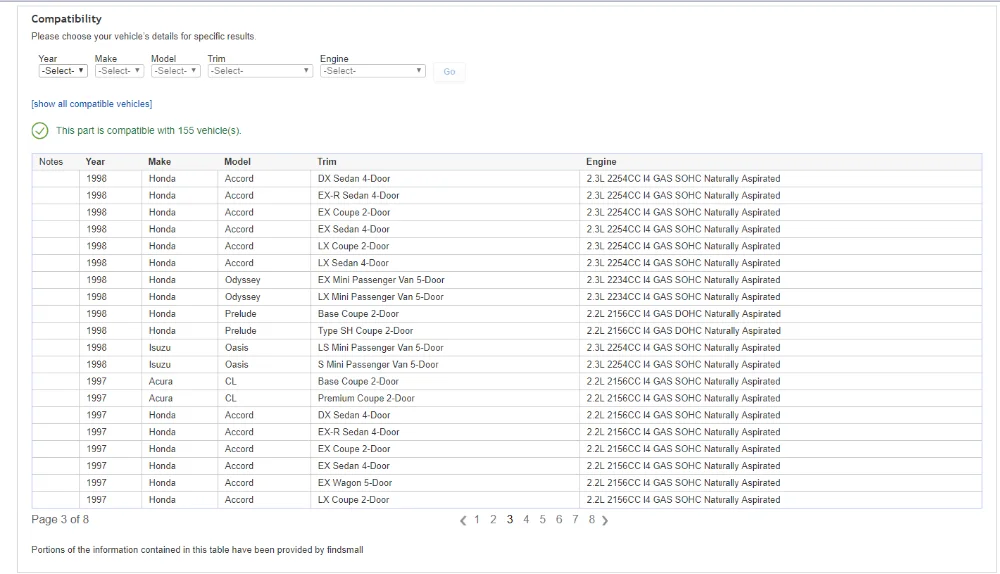The image size is (1000, 574).
Task: Open the Model dropdown
Action: click(x=175, y=71)
